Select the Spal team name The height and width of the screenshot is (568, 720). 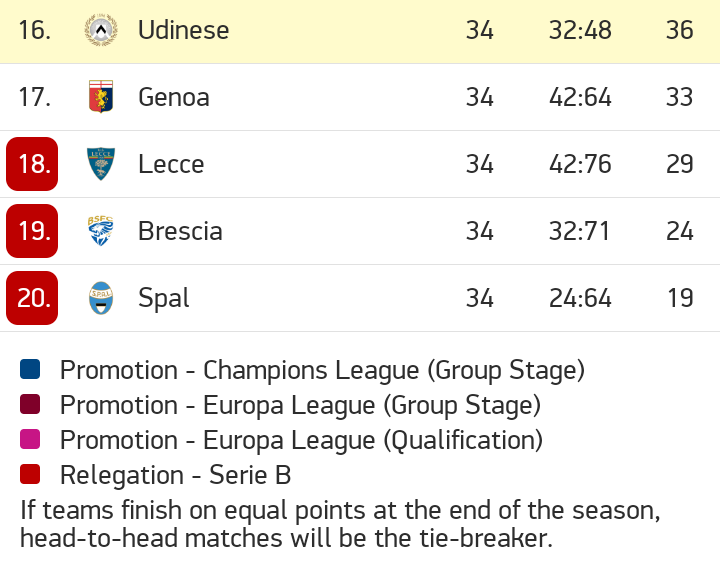click(164, 298)
